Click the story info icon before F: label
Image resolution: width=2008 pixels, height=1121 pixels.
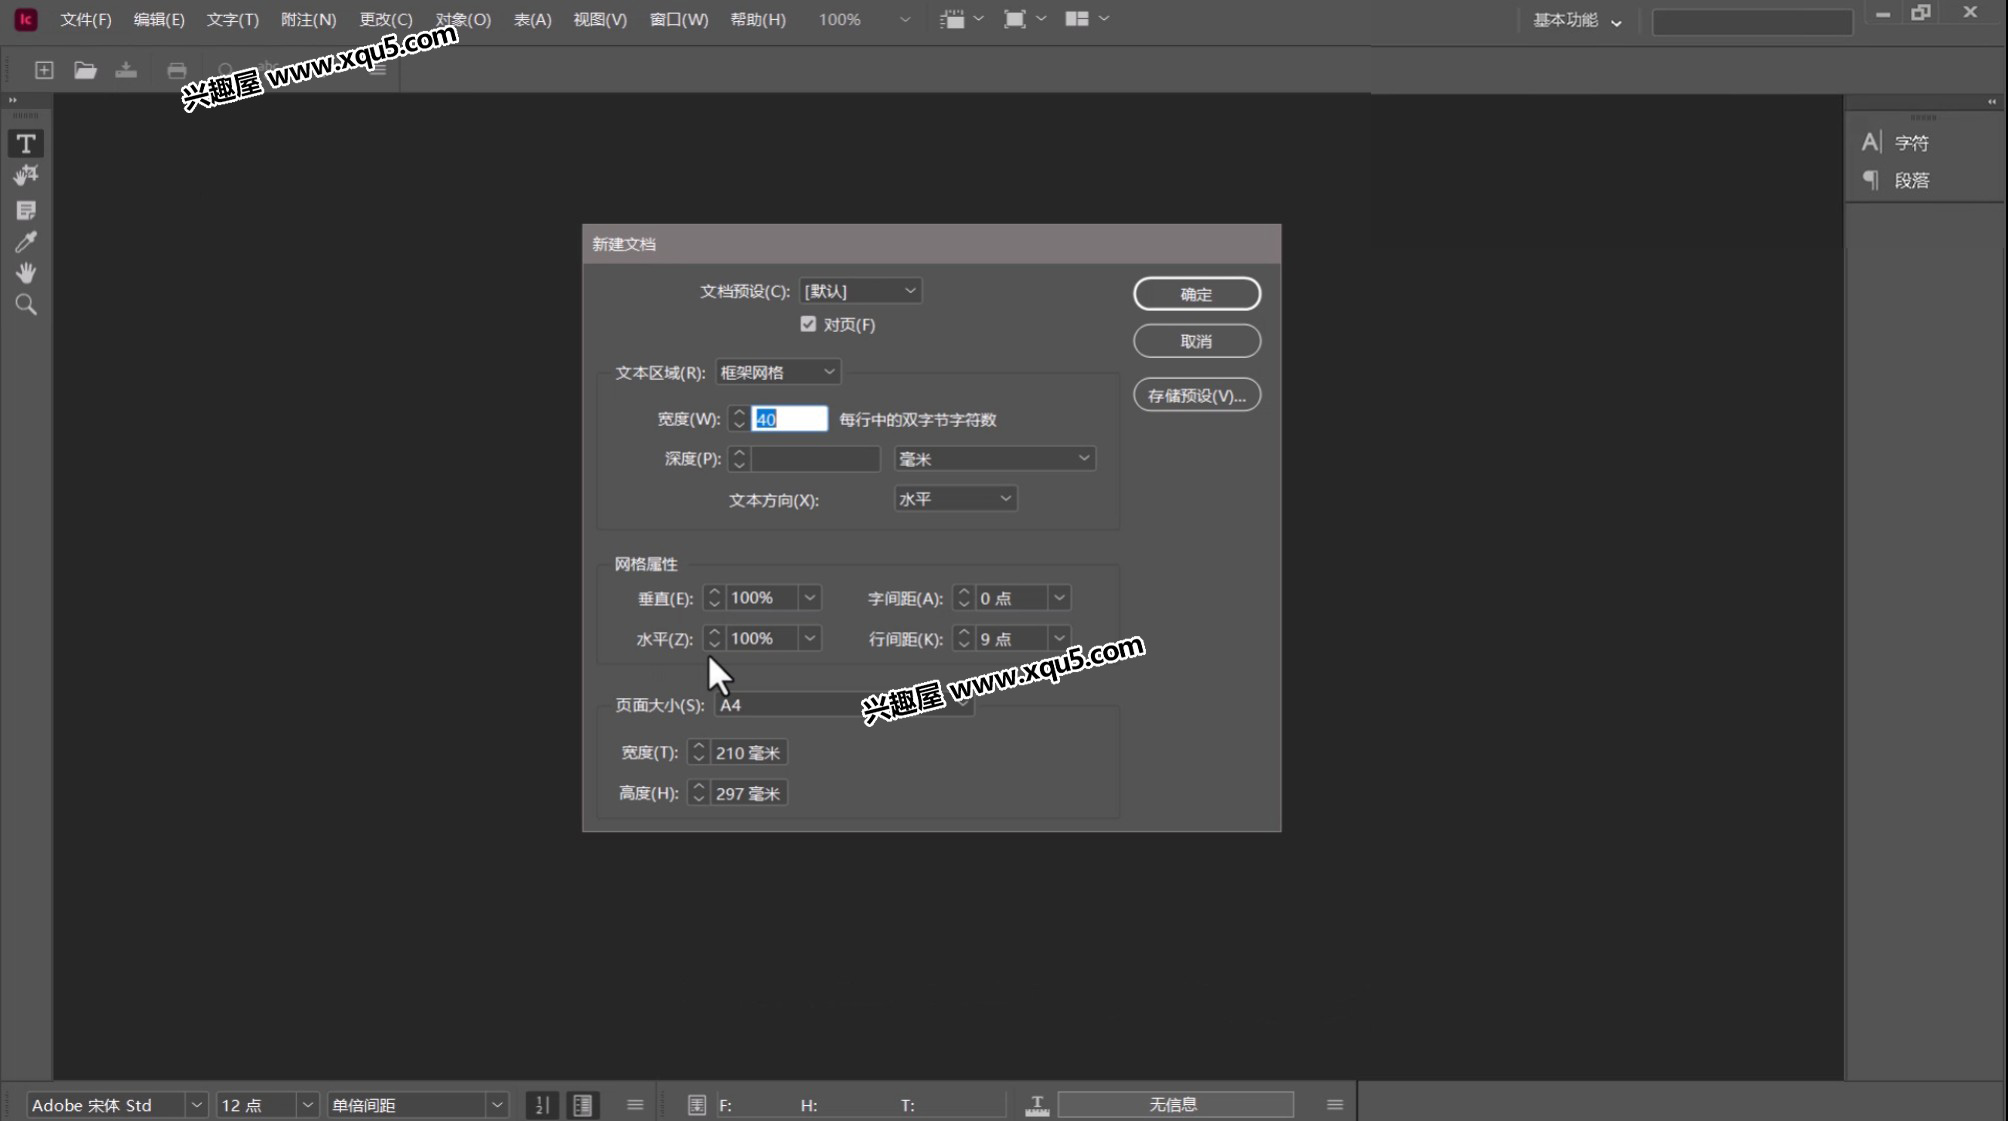(x=697, y=1105)
